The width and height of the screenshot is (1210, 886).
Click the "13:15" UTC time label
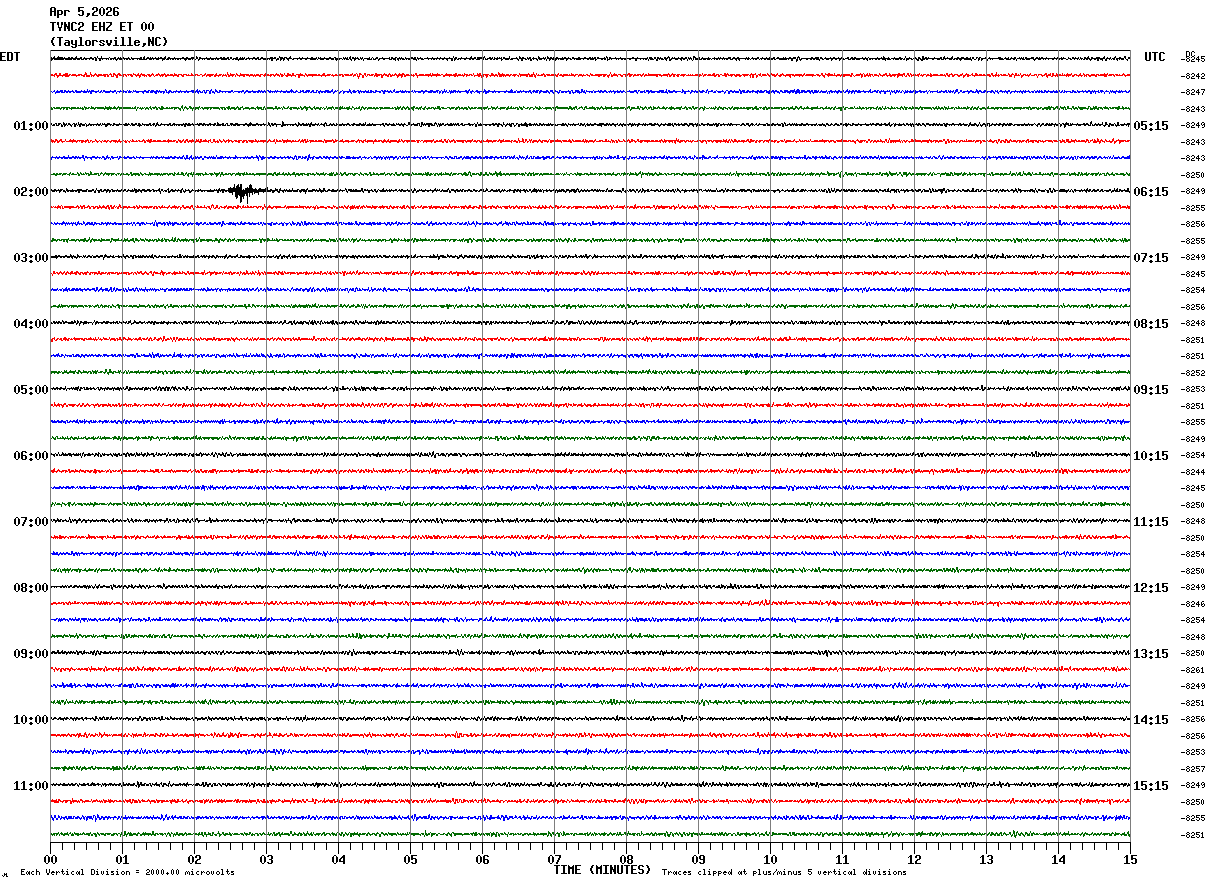pyautogui.click(x=1150, y=654)
